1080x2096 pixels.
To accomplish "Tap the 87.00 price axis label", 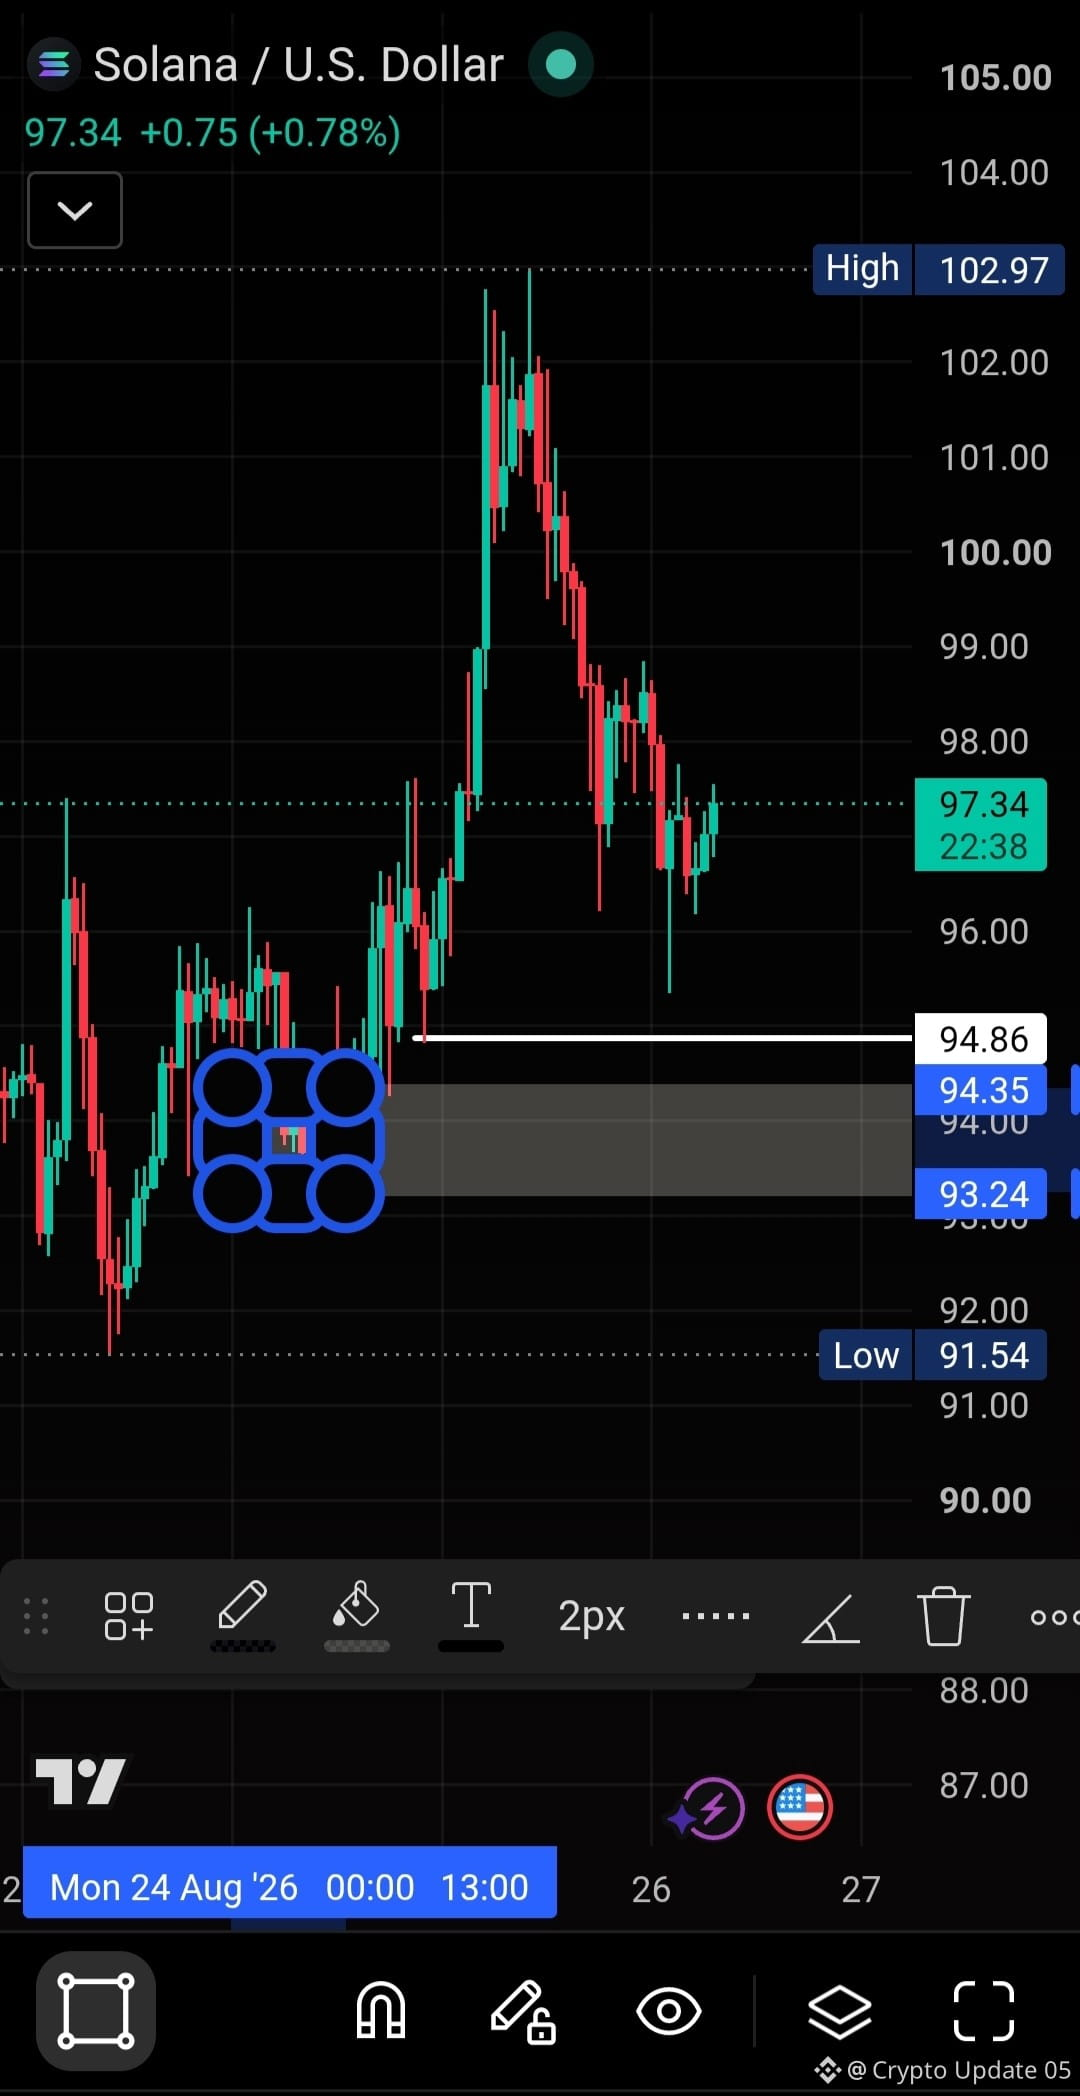I will 984,1786.
